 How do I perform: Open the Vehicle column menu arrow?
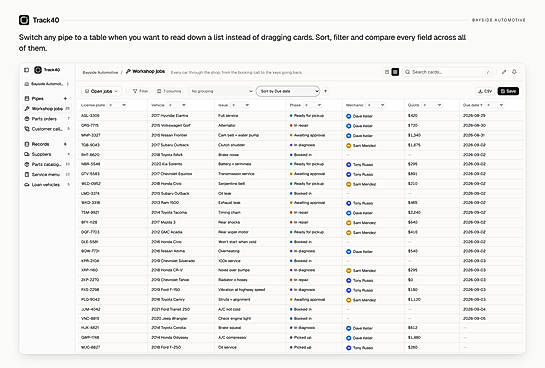click(x=184, y=105)
